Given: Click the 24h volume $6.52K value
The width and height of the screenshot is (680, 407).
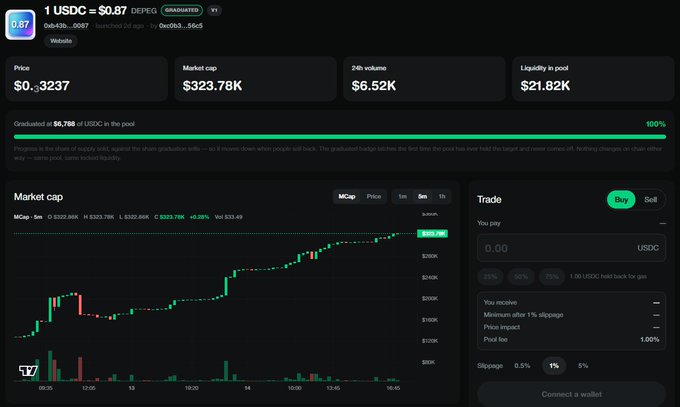Looking at the screenshot, I should (x=374, y=86).
